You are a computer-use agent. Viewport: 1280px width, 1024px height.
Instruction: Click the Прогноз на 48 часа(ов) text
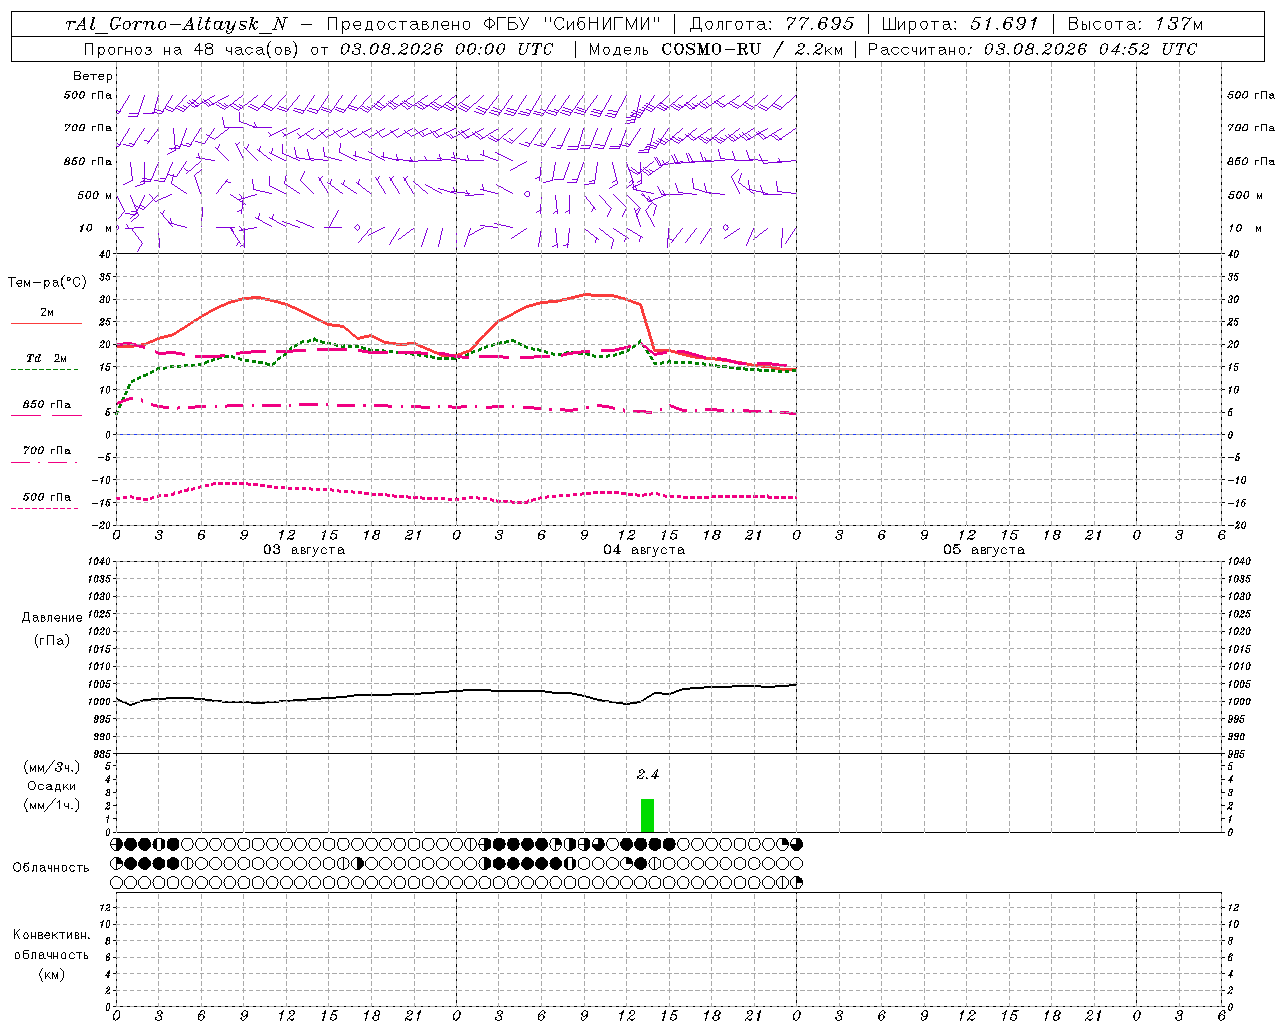tap(191, 49)
